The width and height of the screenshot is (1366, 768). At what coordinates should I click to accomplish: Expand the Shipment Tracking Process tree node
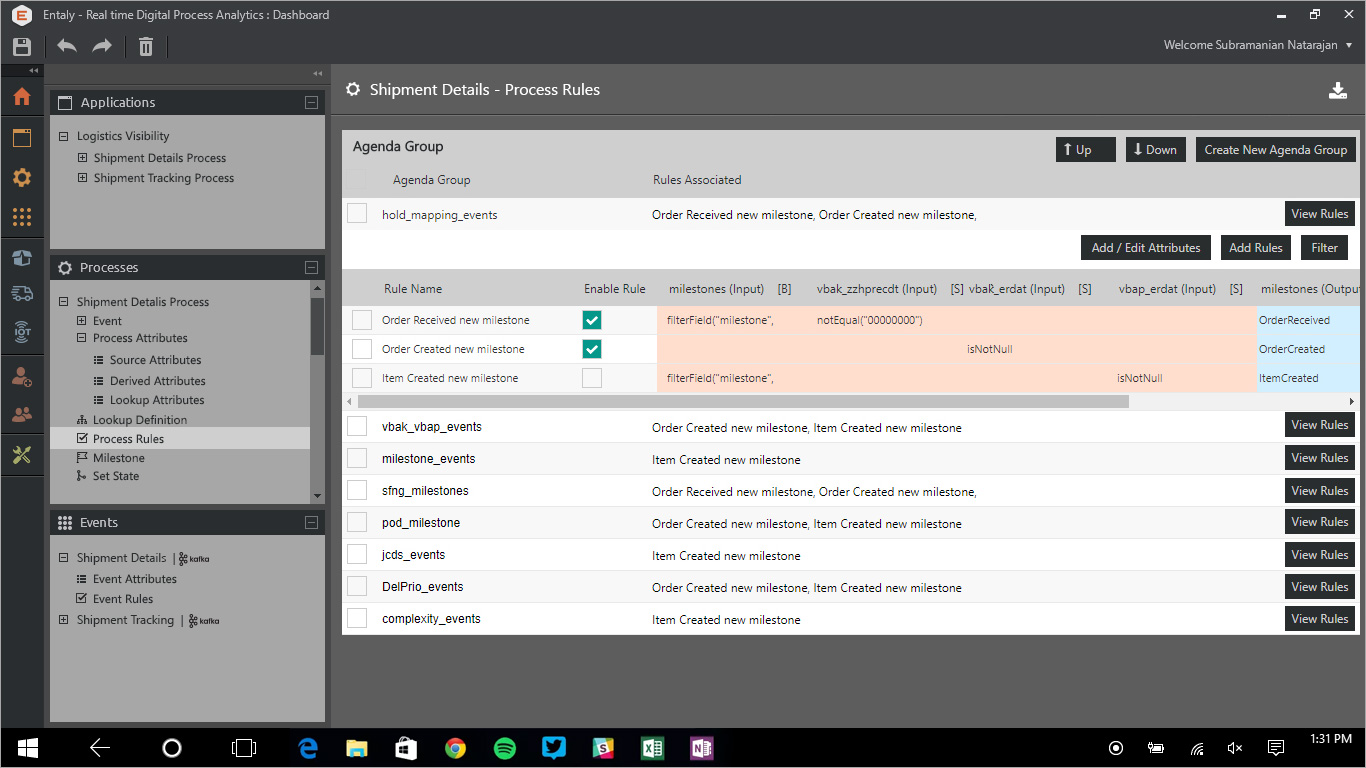click(83, 178)
